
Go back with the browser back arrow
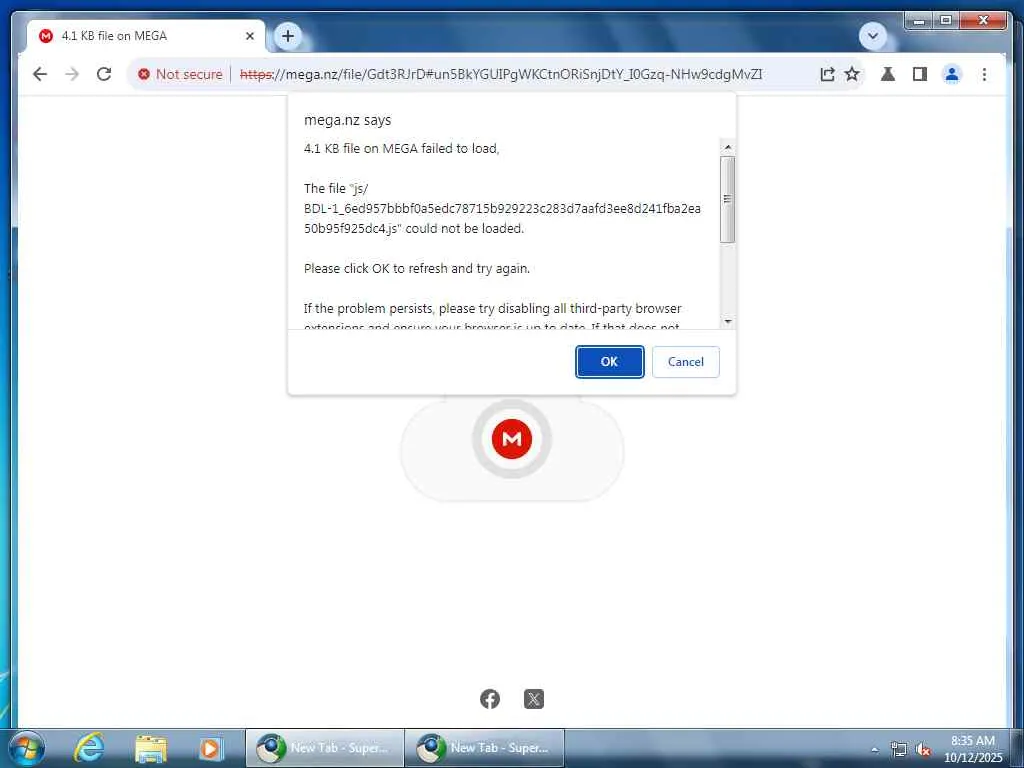40,74
